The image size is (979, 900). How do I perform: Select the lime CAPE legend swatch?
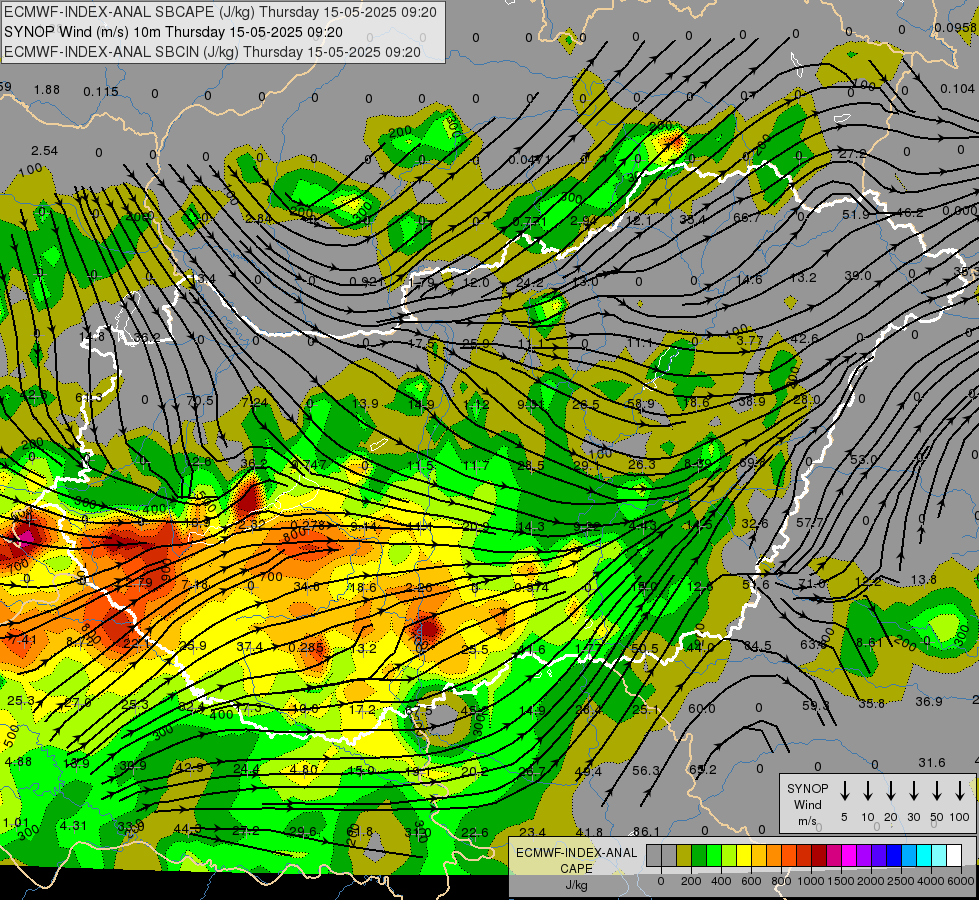[729, 855]
